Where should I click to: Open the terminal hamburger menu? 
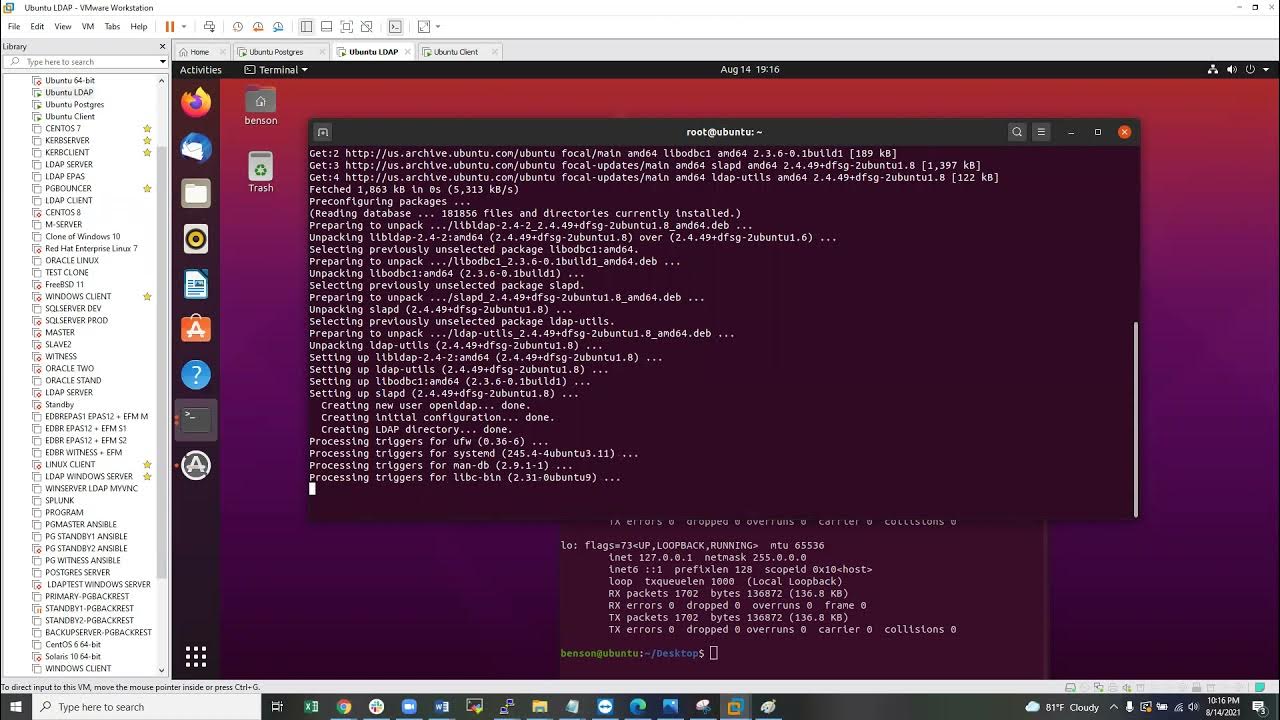click(x=1041, y=132)
